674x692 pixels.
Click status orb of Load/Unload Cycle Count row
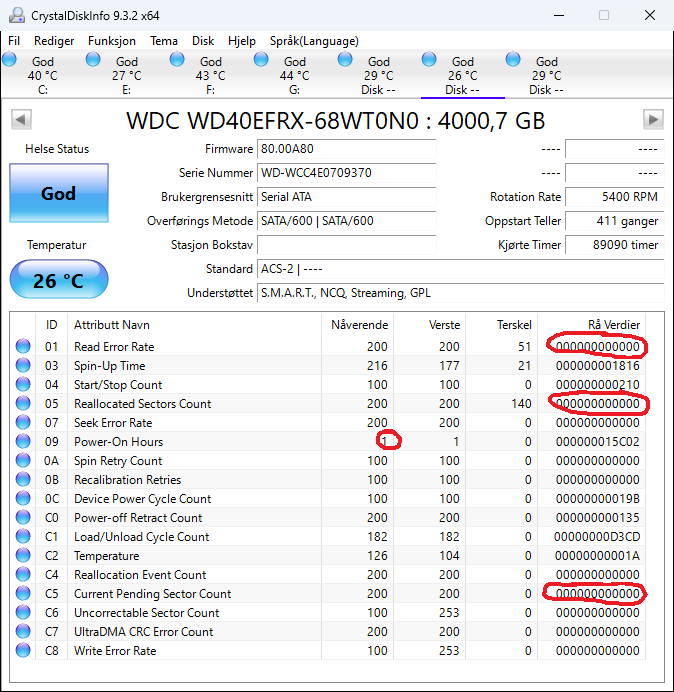tap(23, 536)
